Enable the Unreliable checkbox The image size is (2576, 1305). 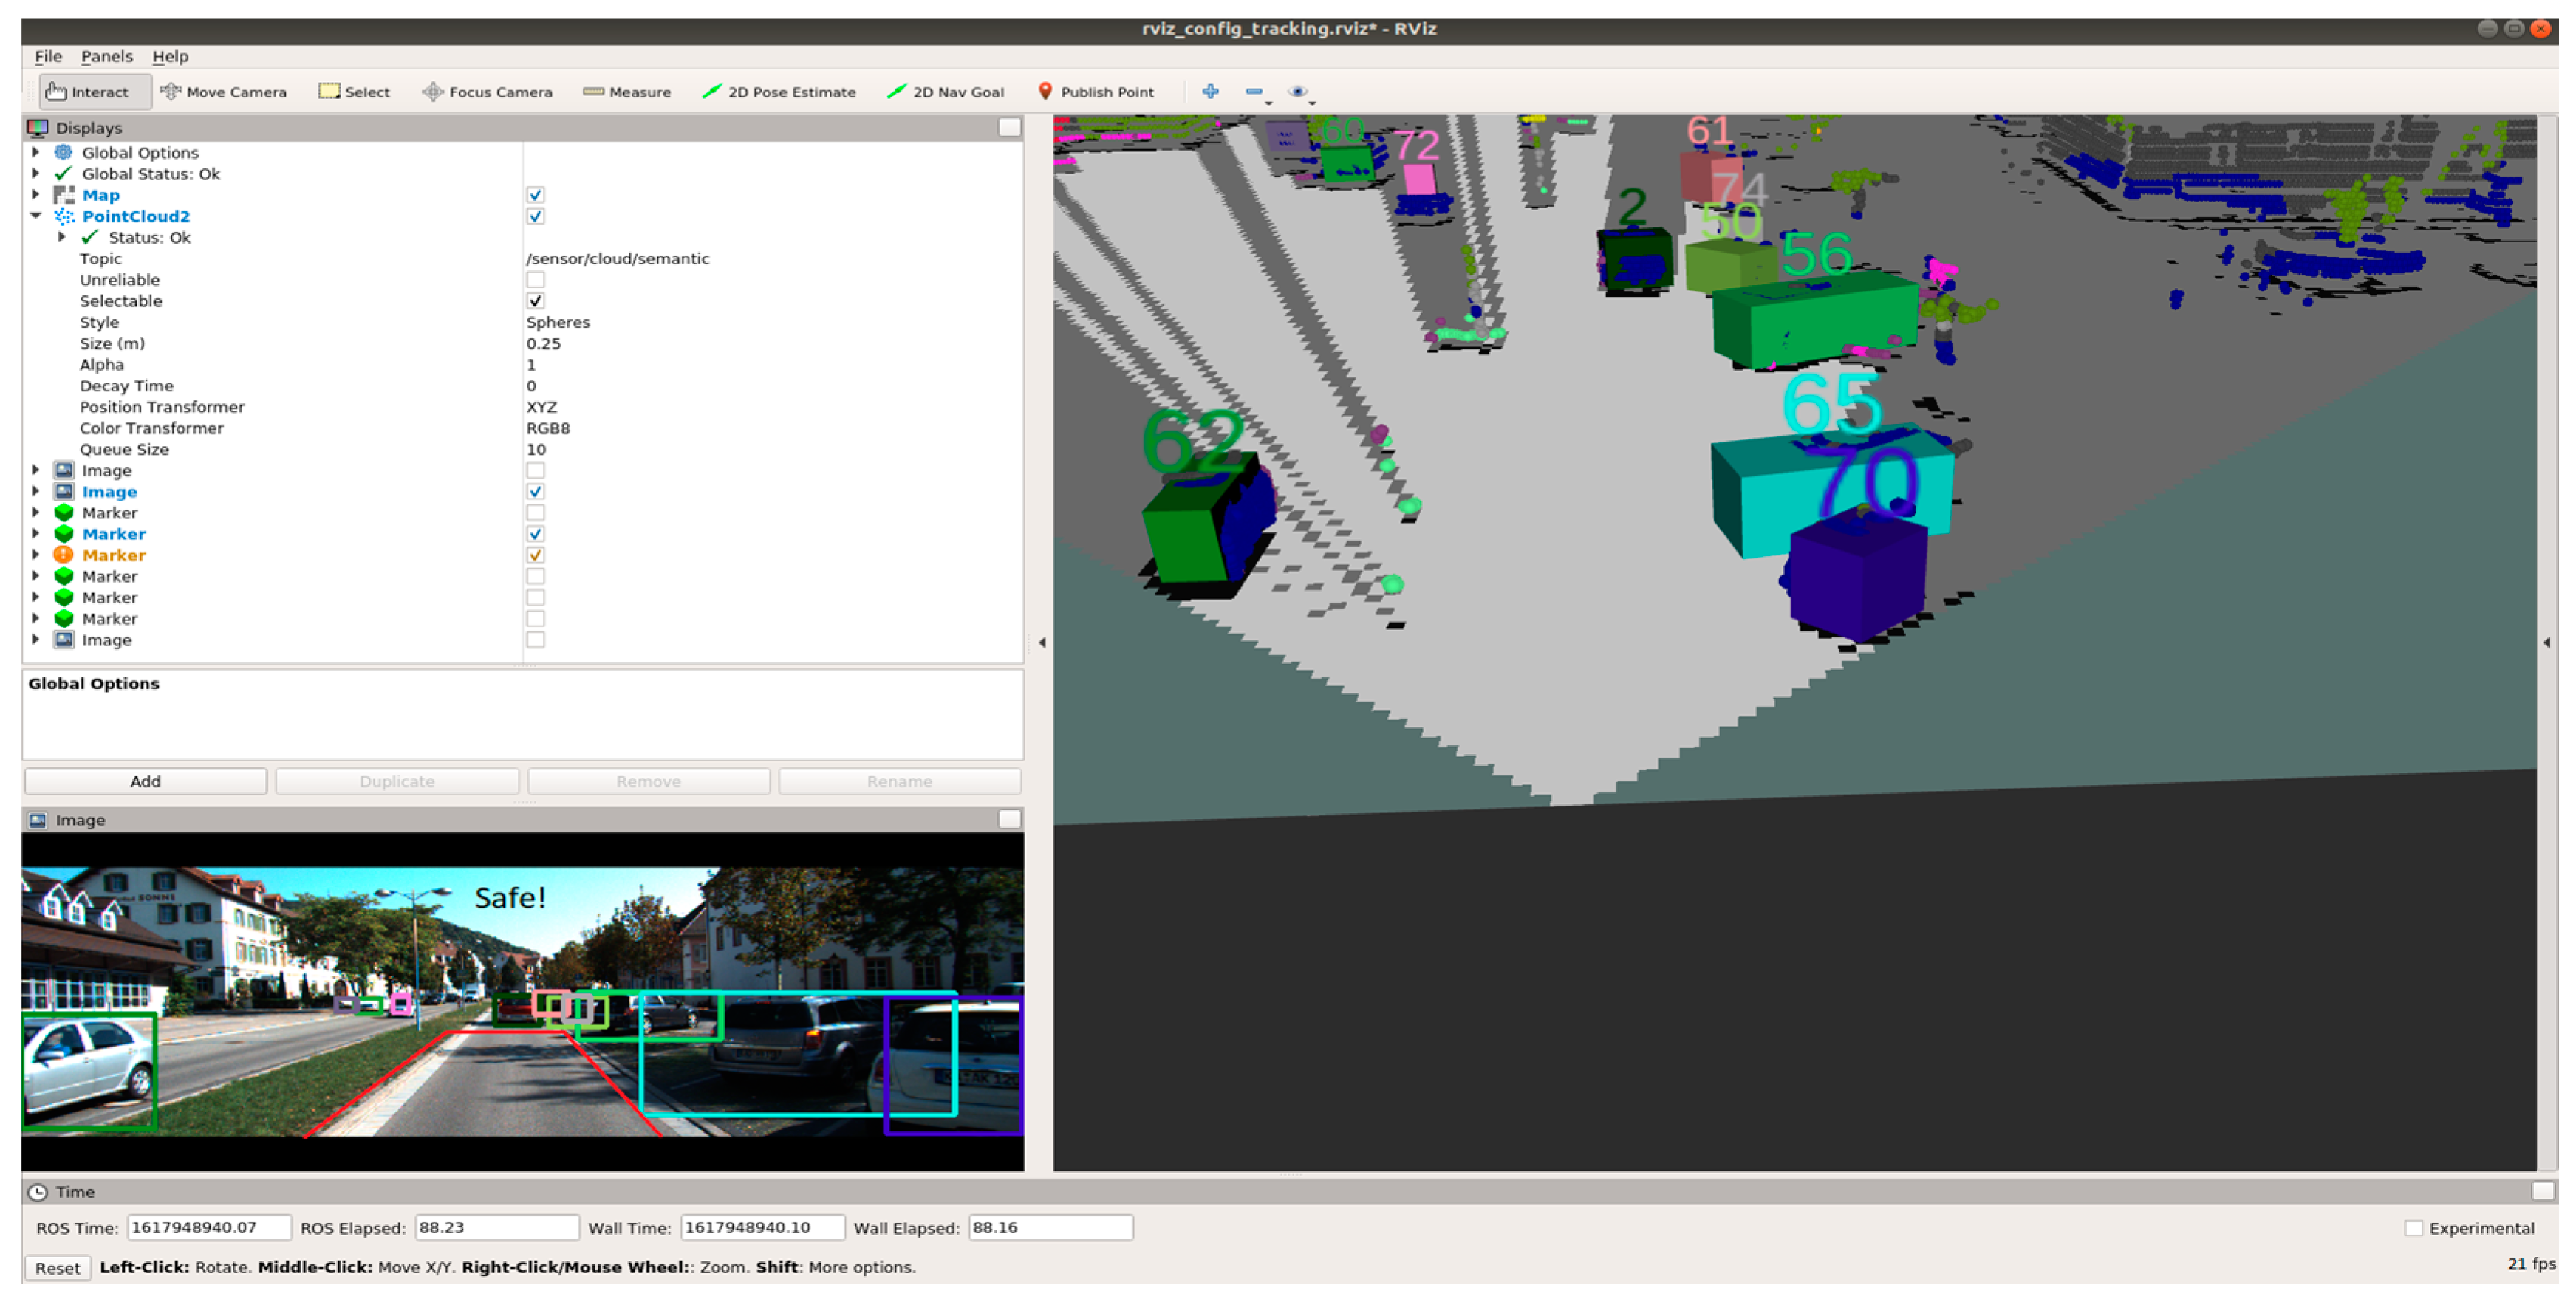pos(535,280)
